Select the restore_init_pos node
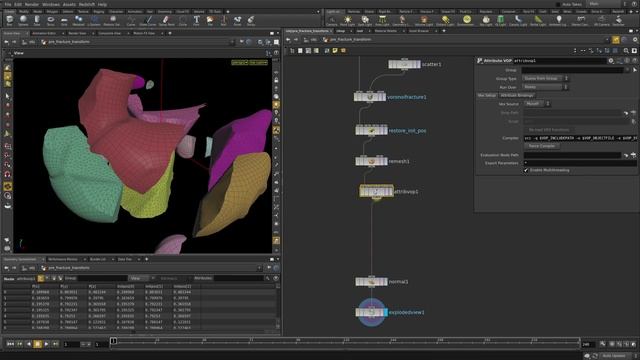The height and width of the screenshot is (360, 640). tap(371, 130)
